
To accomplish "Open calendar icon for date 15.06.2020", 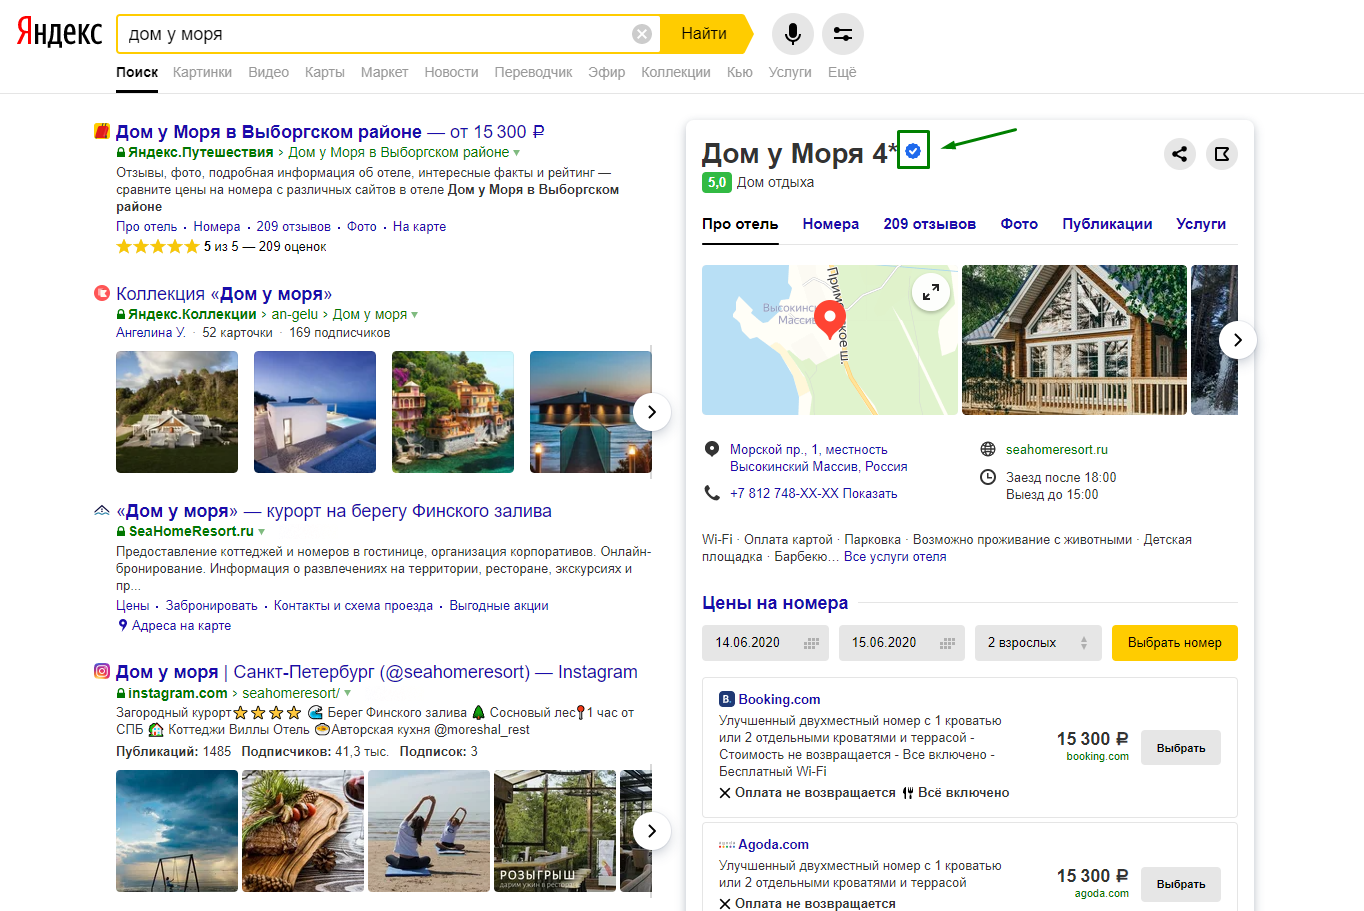I will tap(948, 643).
